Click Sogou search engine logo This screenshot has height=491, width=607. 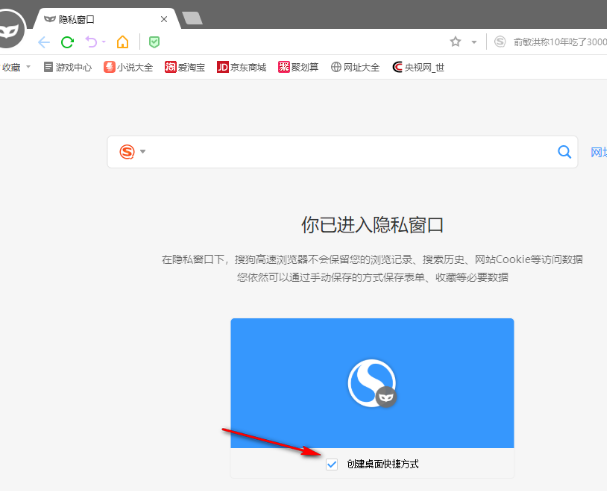127,151
